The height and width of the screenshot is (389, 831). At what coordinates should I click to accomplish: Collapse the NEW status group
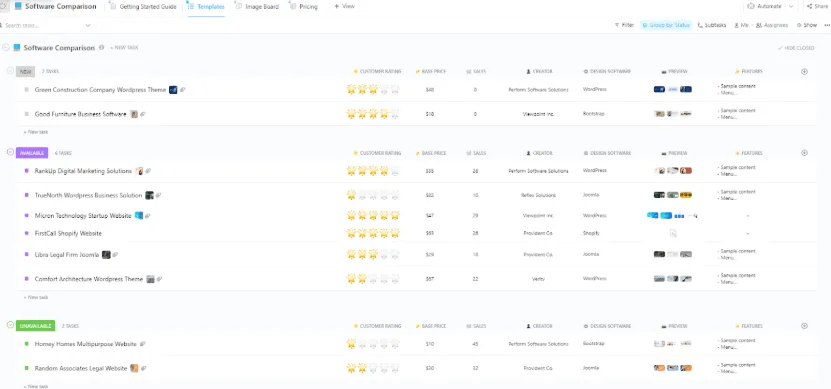pyautogui.click(x=10, y=70)
